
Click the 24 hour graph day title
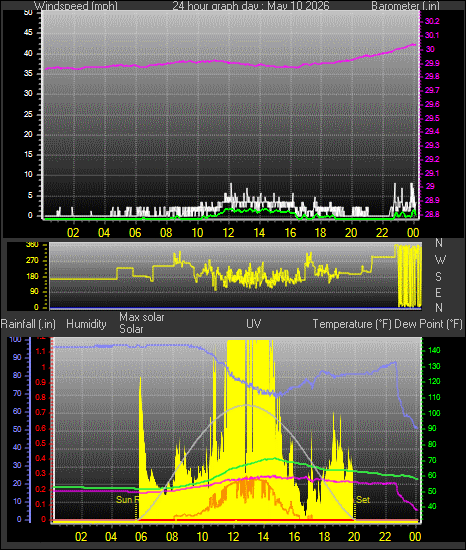tap(251, 6)
